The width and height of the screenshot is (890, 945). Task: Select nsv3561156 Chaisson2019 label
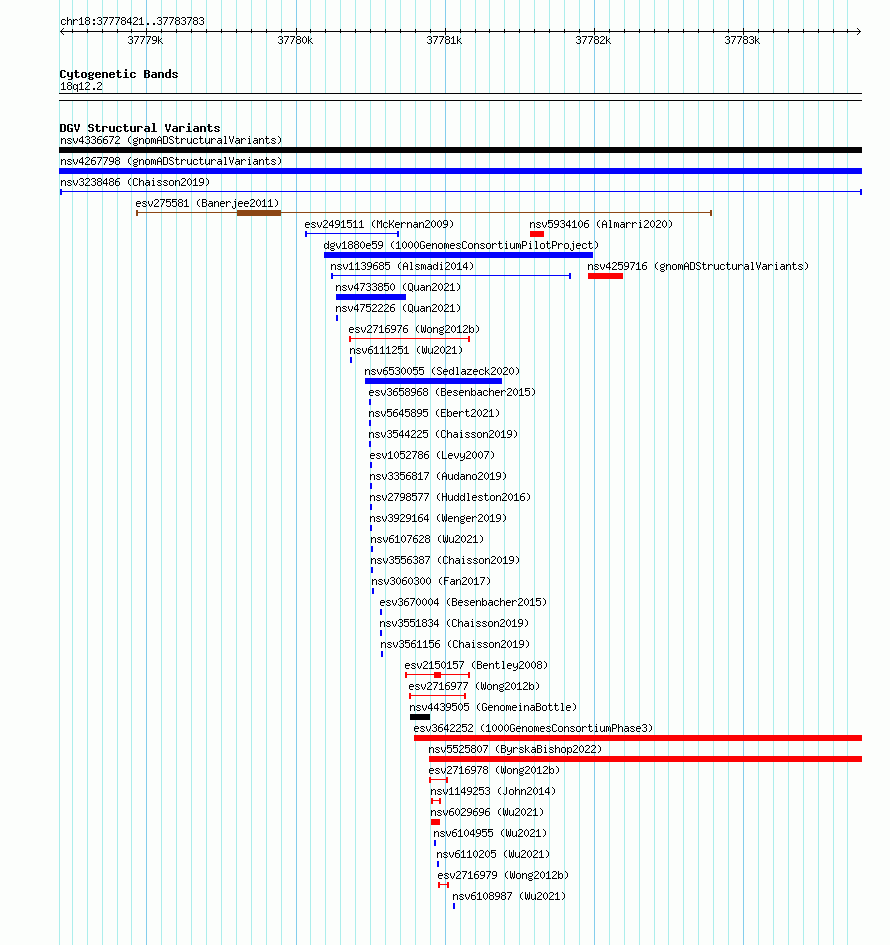pos(456,644)
